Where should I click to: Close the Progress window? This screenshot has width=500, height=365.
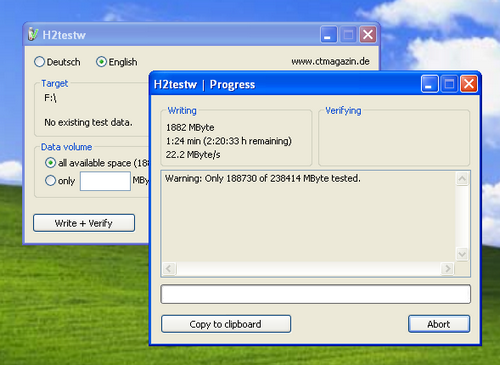469,84
